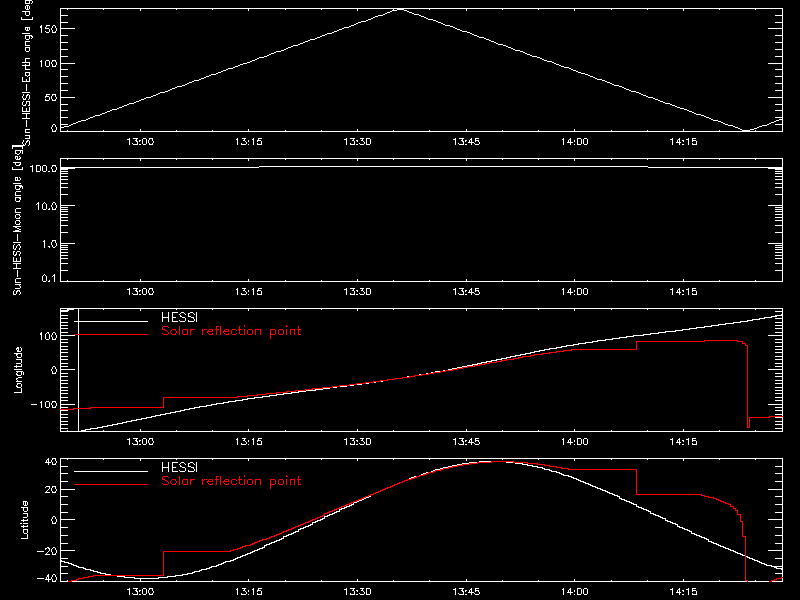Click the -100 tick on Longitude axis
The image size is (800, 600).
pyautogui.click(x=44, y=404)
